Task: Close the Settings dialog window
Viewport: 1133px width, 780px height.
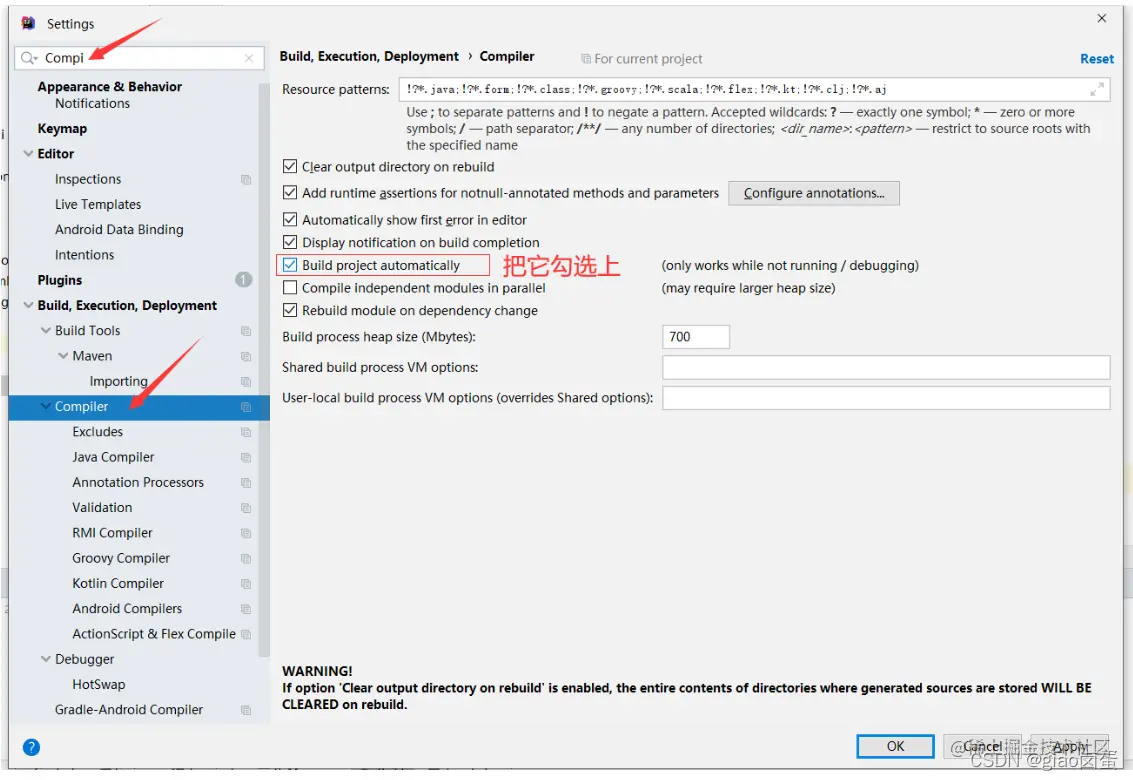Action: [1101, 19]
